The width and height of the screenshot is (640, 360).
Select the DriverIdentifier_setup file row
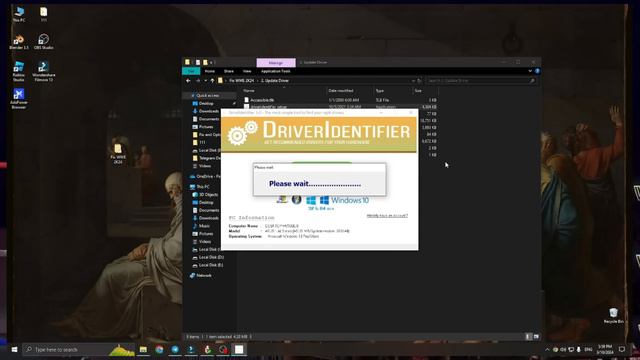pos(340,107)
